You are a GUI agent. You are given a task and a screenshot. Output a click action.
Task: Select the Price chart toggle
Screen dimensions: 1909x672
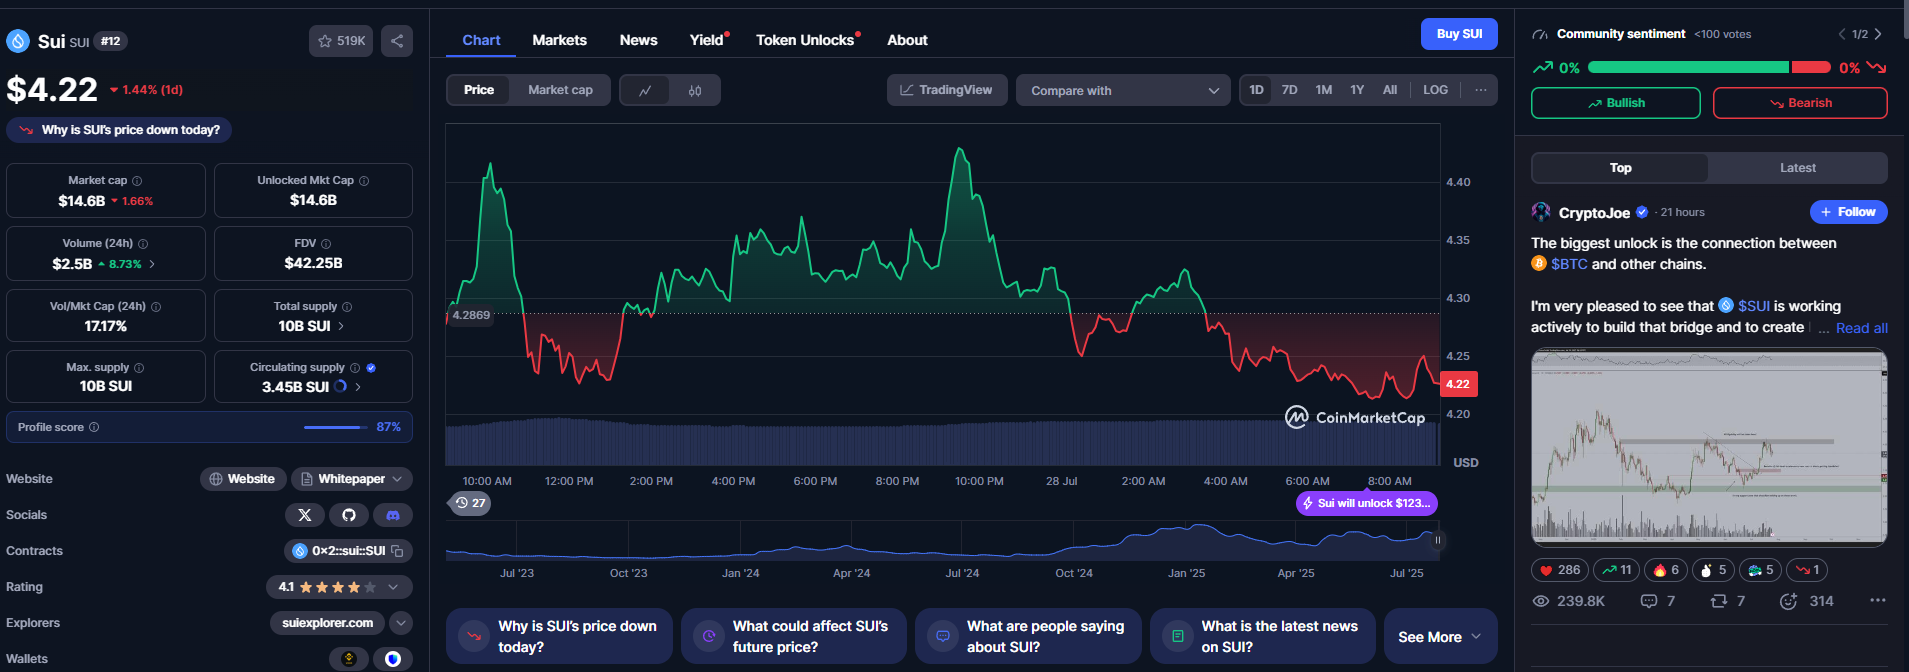479,90
